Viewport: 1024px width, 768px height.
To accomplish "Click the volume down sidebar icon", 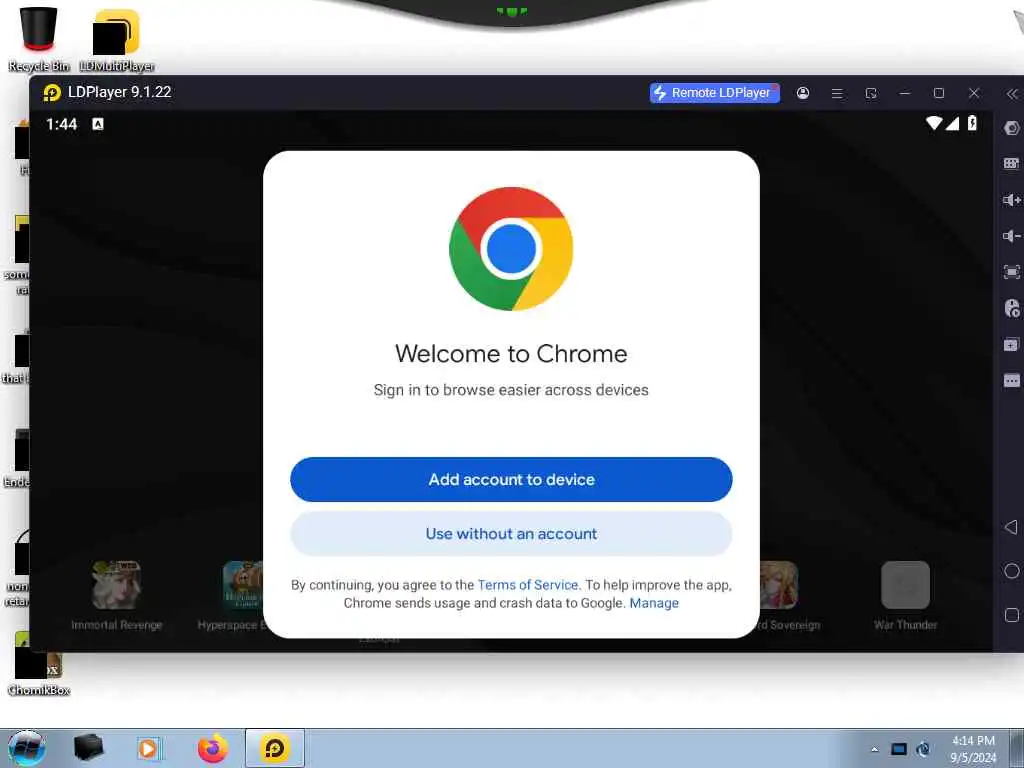I will [x=1012, y=236].
